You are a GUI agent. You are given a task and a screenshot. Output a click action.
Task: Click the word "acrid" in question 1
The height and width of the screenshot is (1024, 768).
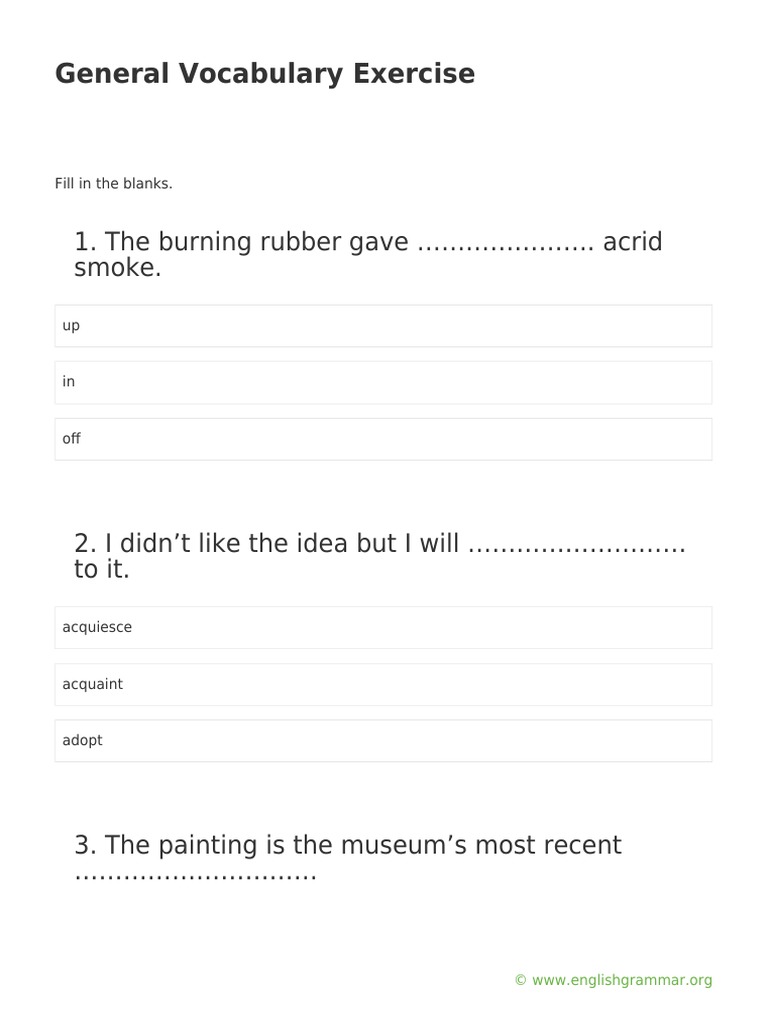click(x=632, y=243)
